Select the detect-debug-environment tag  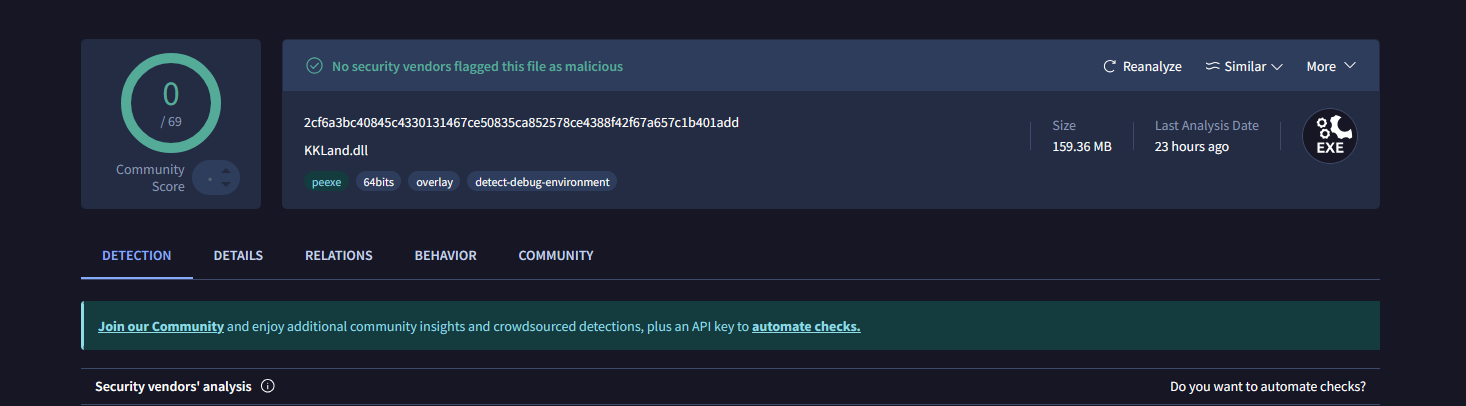pyautogui.click(x=542, y=182)
